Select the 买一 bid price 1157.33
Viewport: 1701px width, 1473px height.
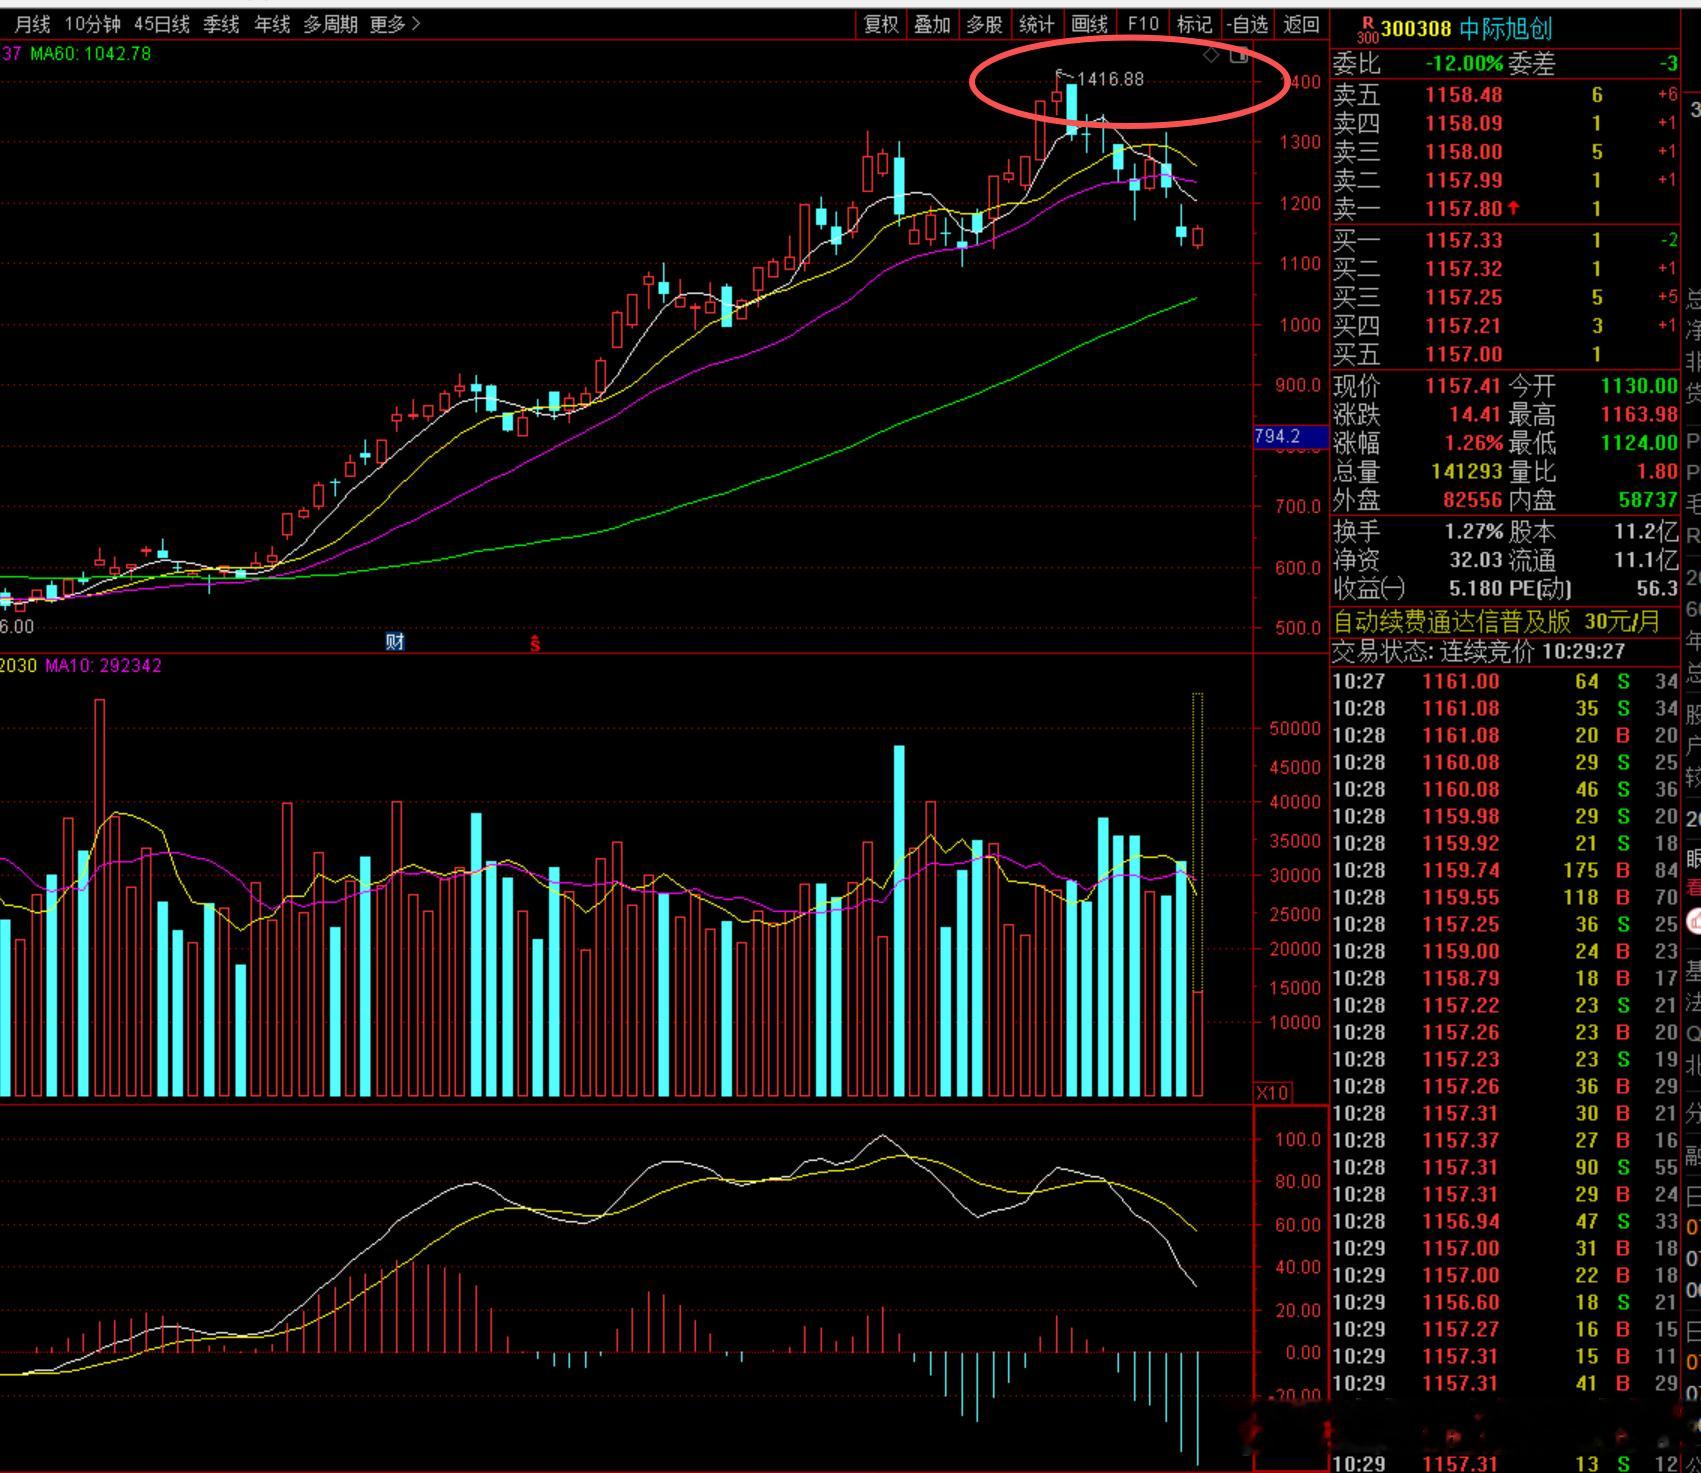(1464, 240)
